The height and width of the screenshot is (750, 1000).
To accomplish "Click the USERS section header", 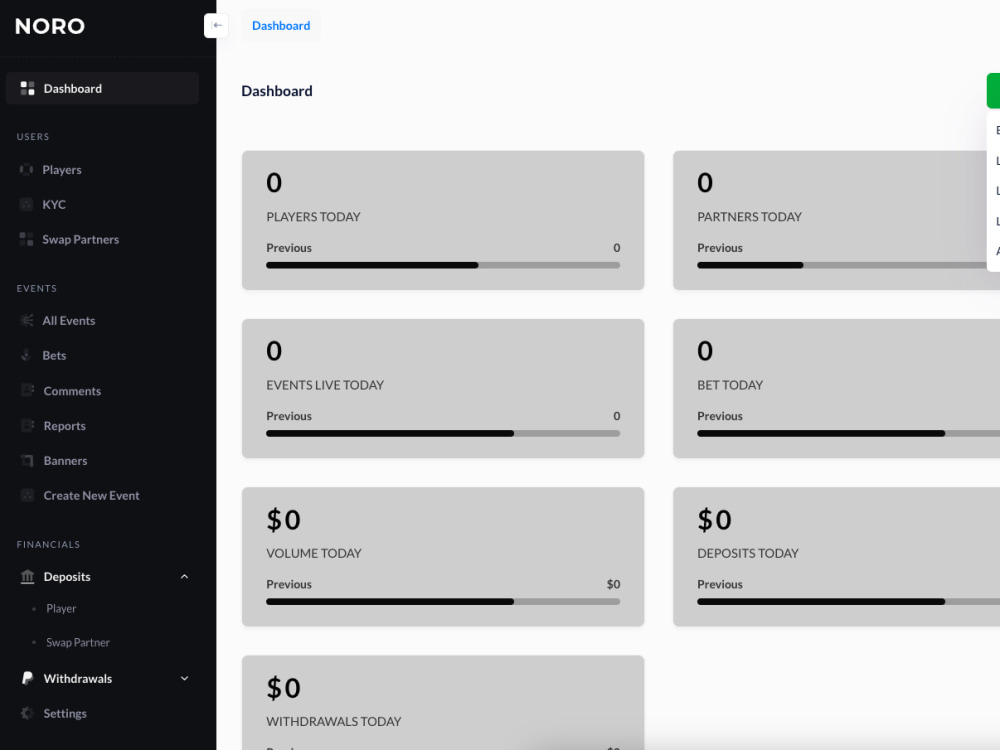I will [33, 136].
